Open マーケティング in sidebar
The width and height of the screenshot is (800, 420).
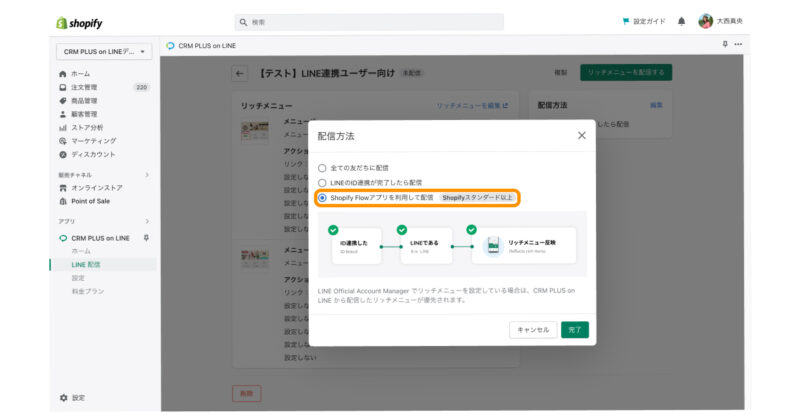[94, 141]
